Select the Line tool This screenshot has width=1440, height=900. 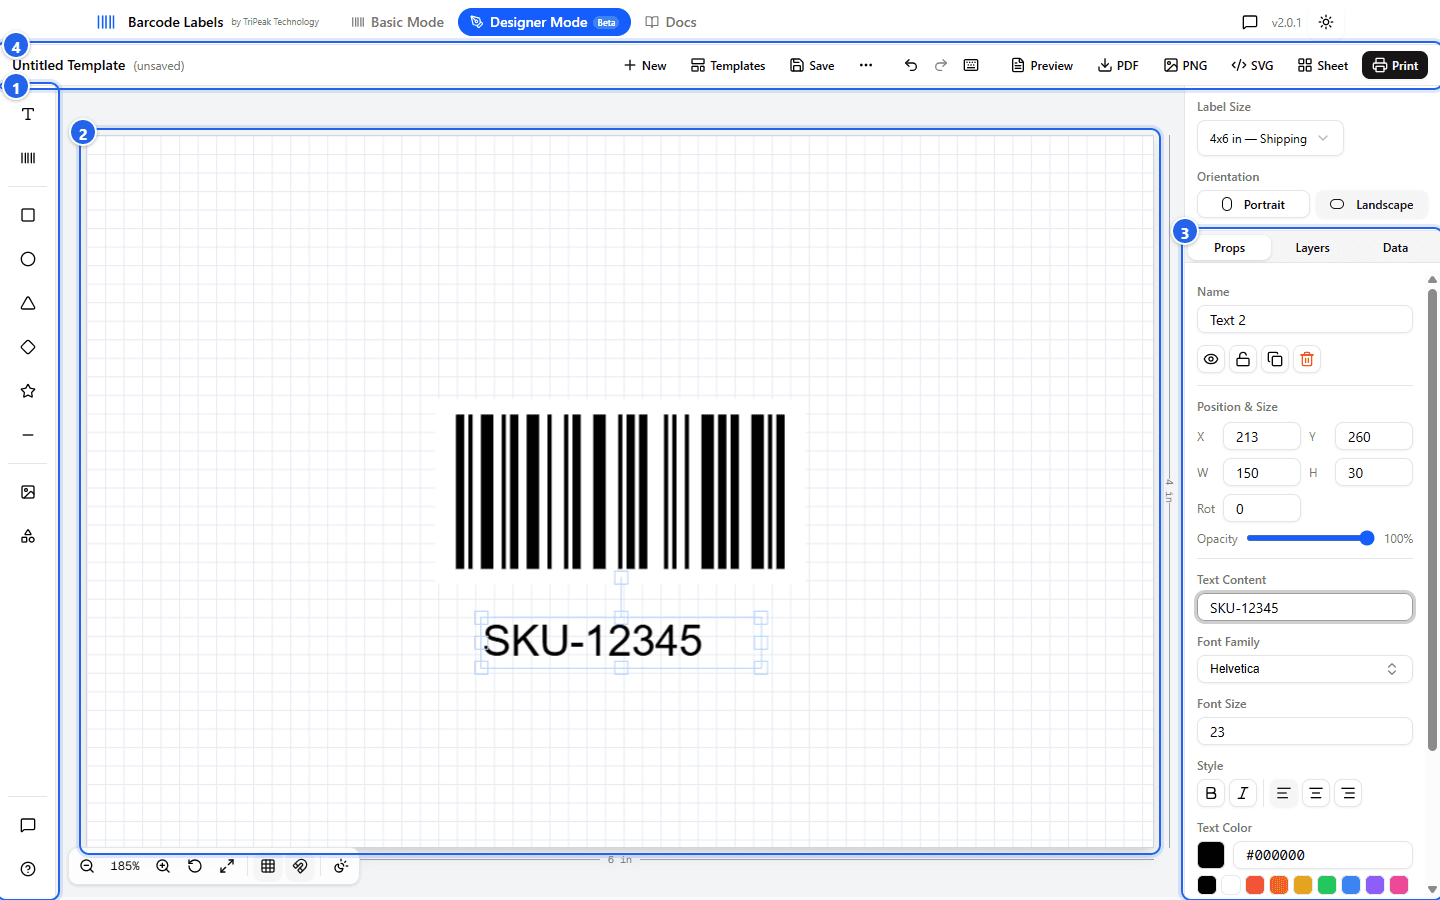[28, 435]
